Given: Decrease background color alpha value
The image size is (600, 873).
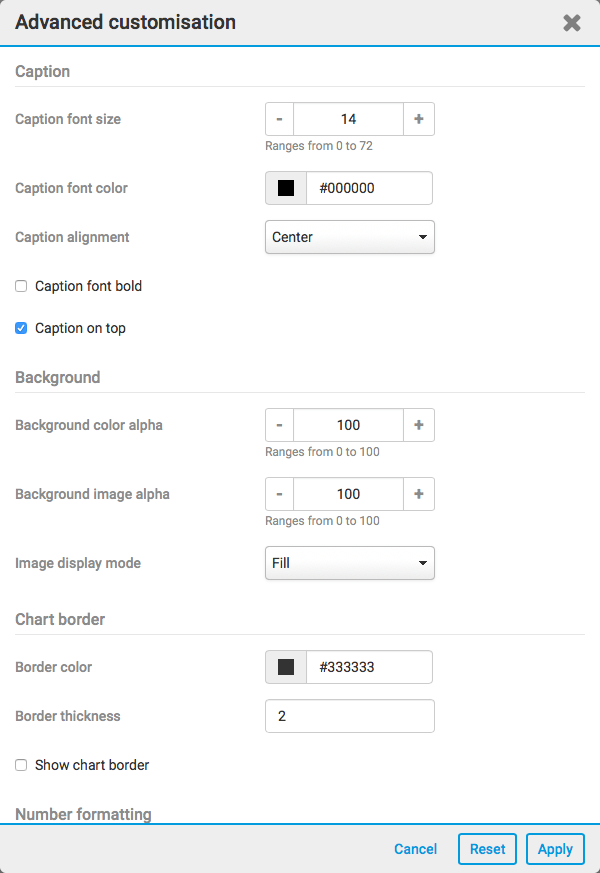Looking at the screenshot, I should [279, 425].
